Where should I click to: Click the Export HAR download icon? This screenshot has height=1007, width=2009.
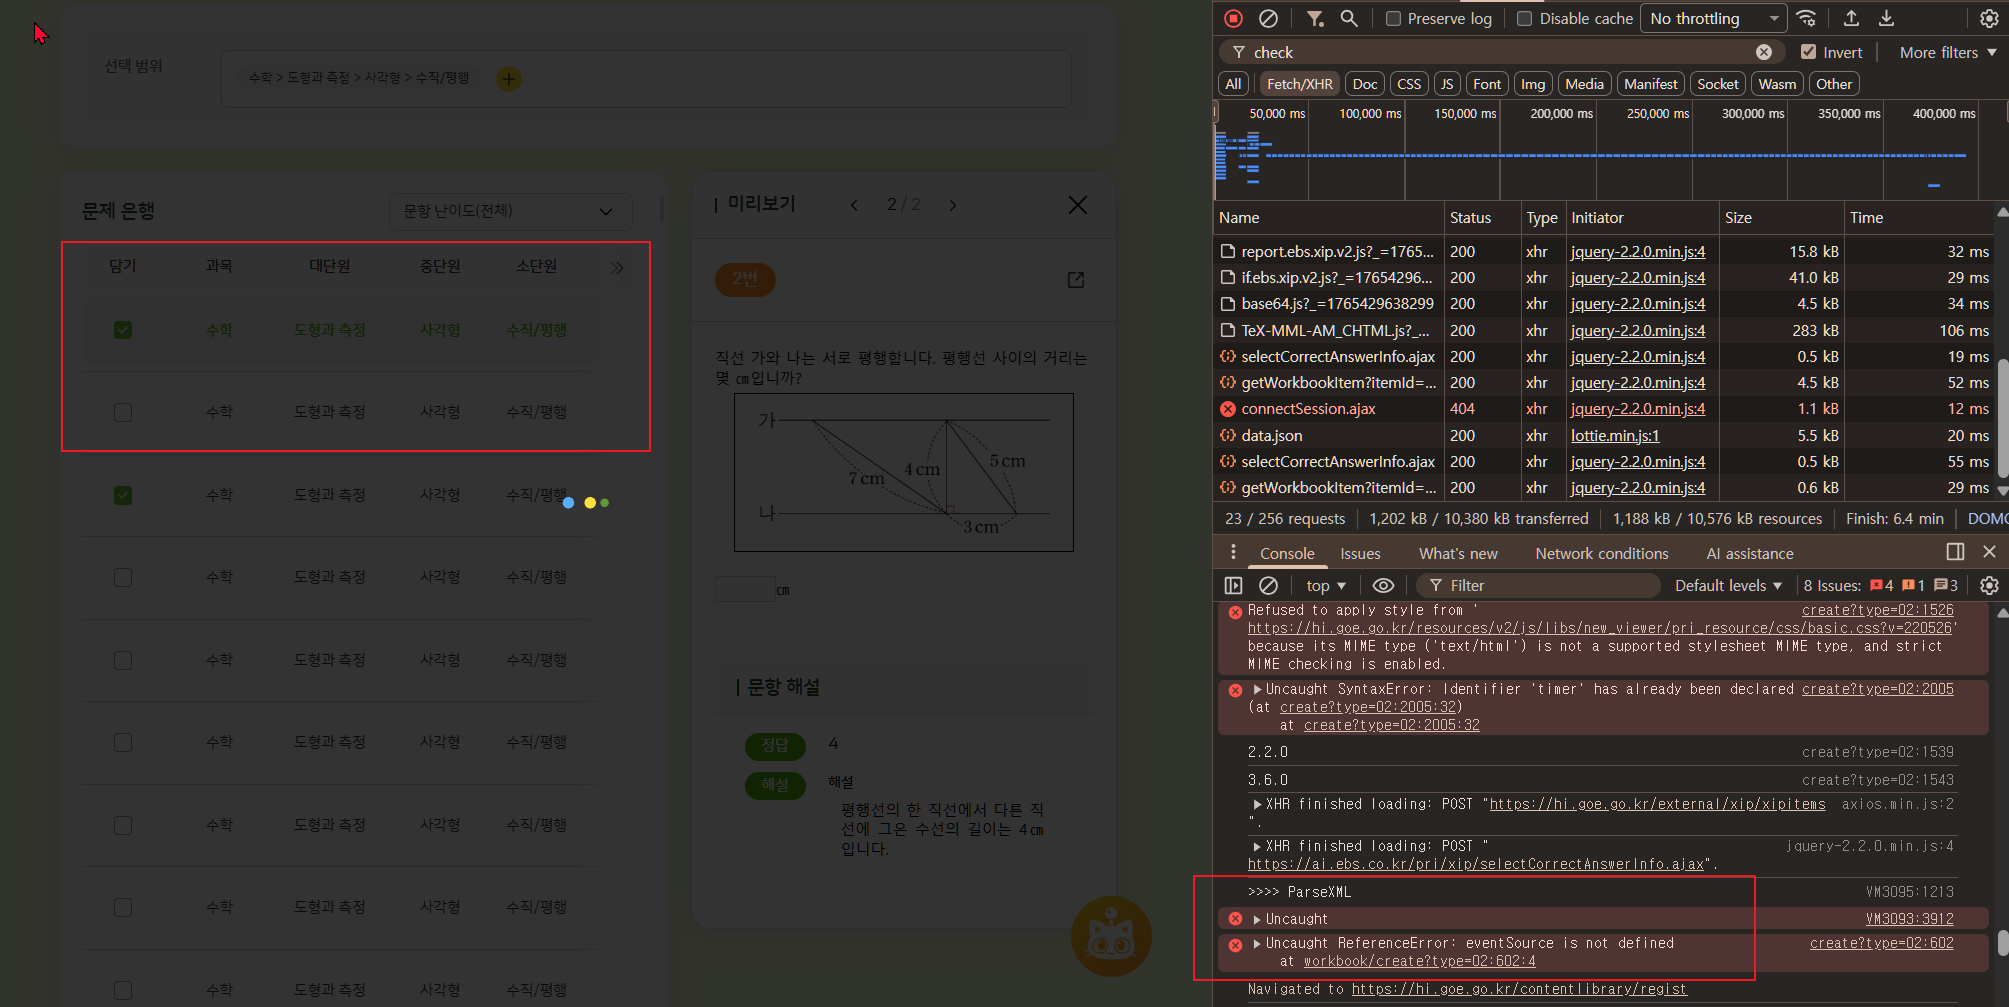1886,18
